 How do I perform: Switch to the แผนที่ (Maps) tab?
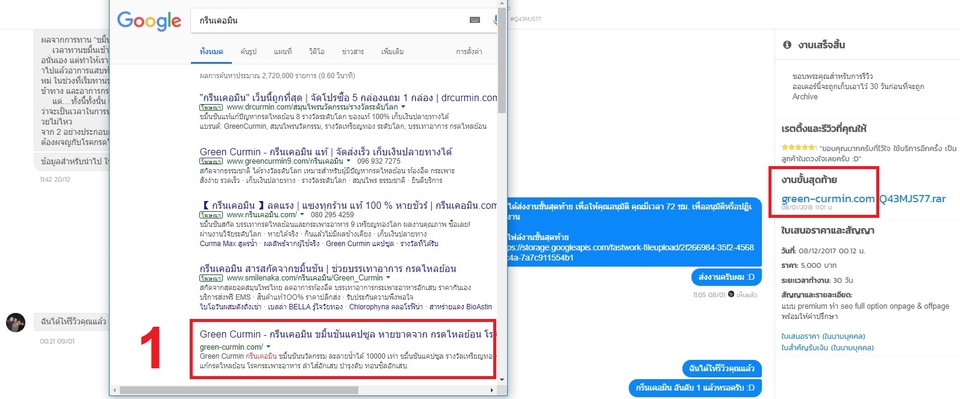pos(283,51)
